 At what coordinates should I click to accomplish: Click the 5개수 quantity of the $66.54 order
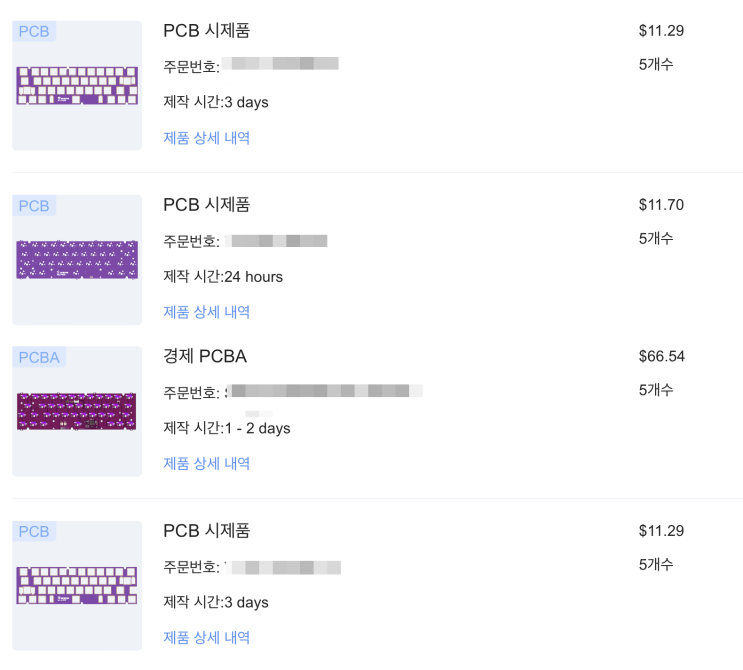tap(656, 390)
